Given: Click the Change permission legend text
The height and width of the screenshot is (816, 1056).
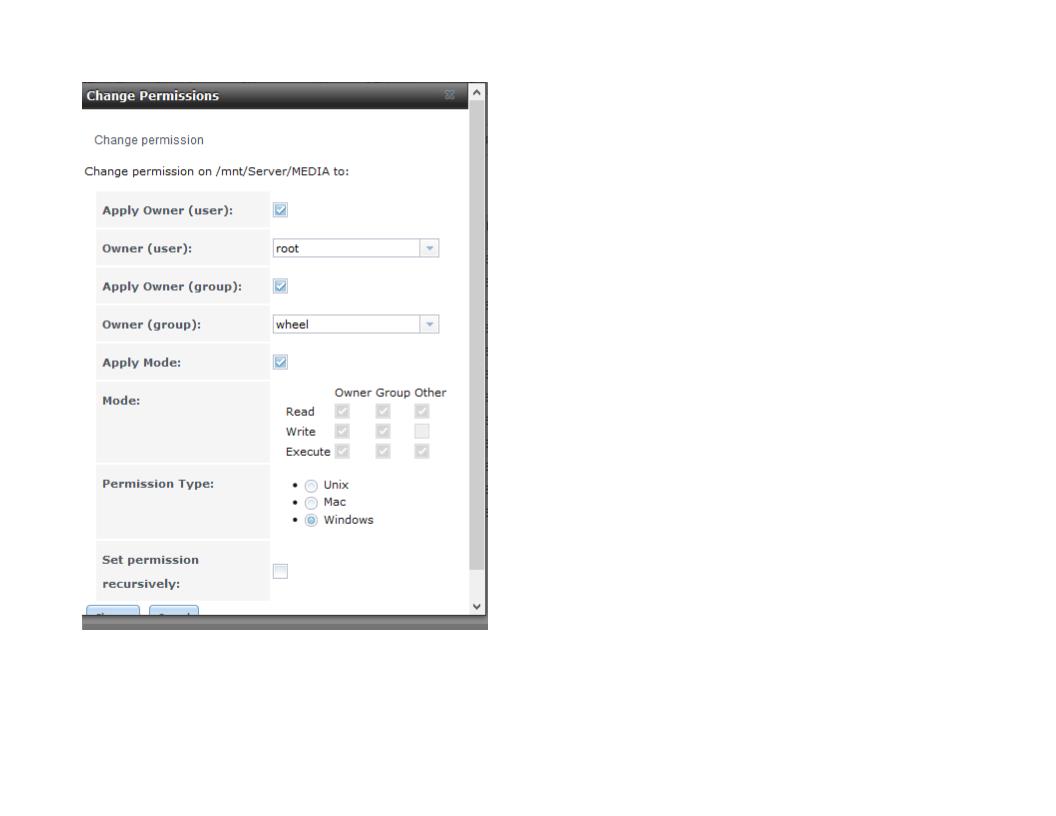Looking at the screenshot, I should [x=149, y=140].
